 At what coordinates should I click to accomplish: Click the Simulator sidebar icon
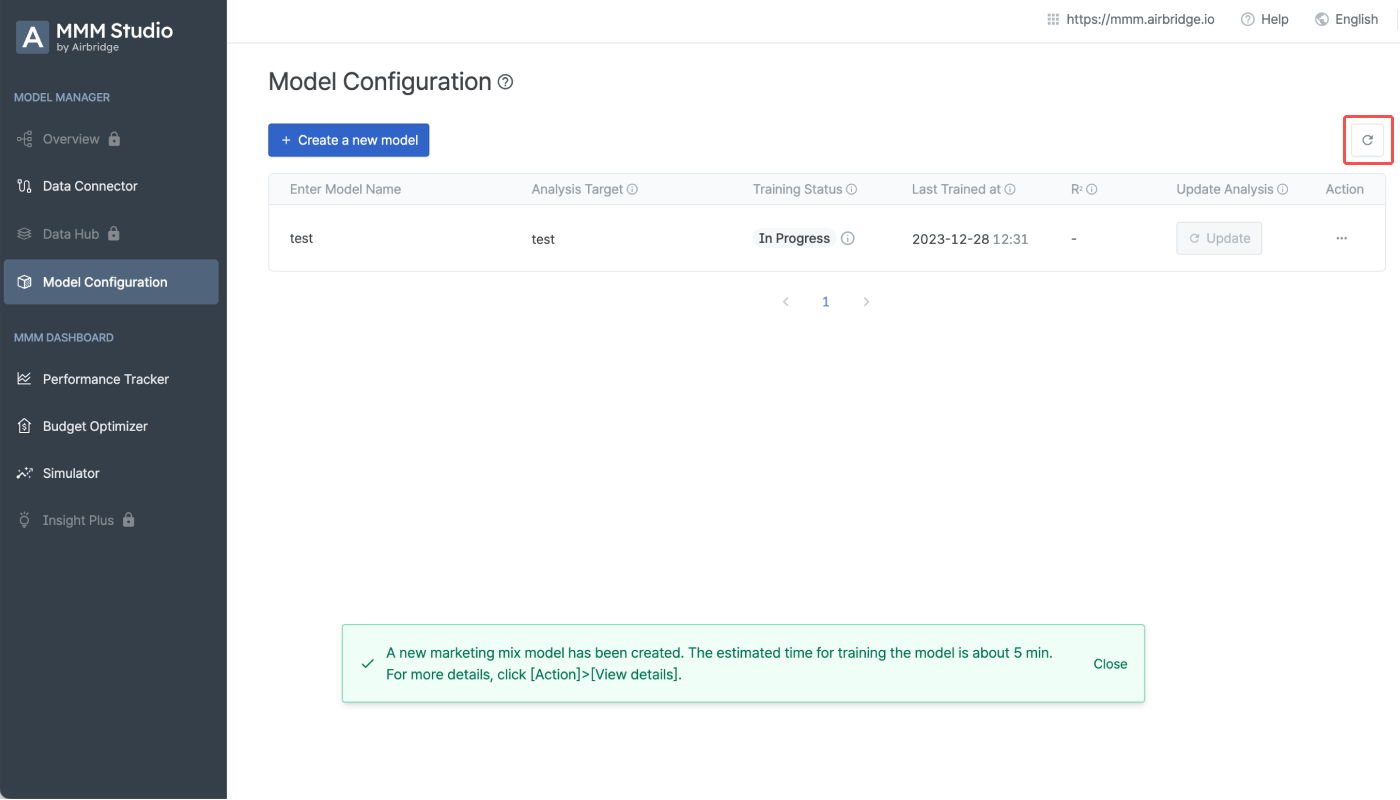25,473
